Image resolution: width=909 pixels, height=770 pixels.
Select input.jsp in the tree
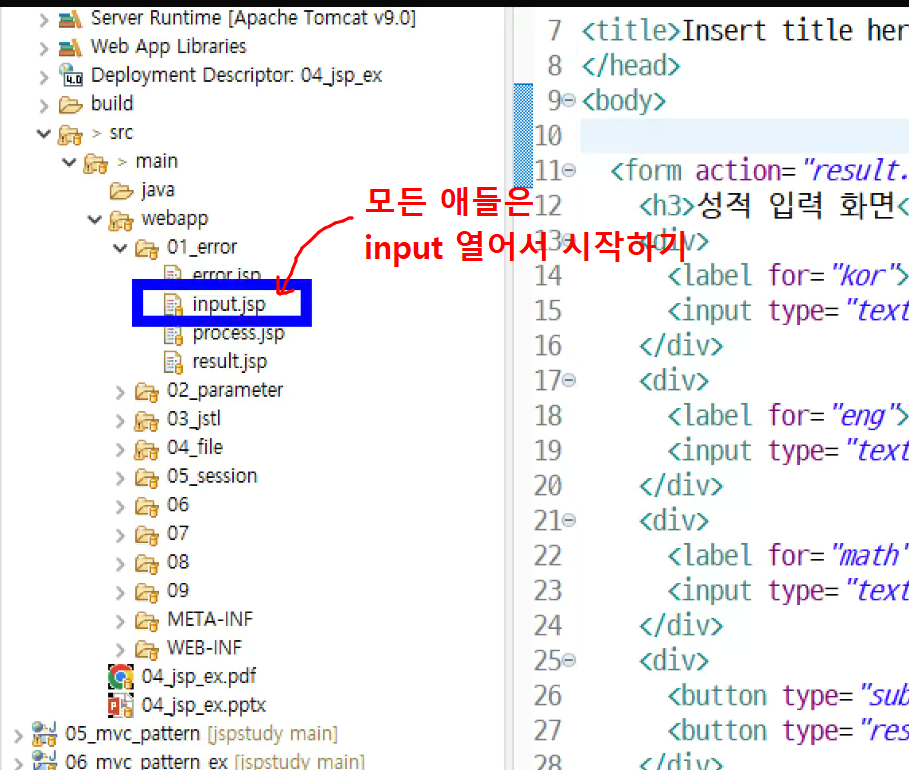tap(229, 304)
